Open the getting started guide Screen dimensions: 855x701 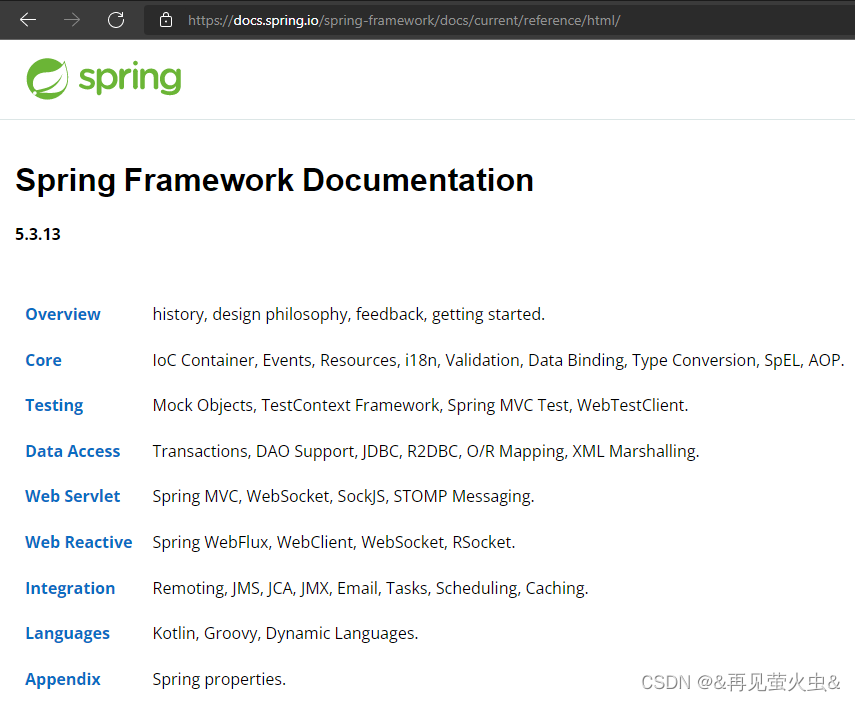tap(486, 314)
